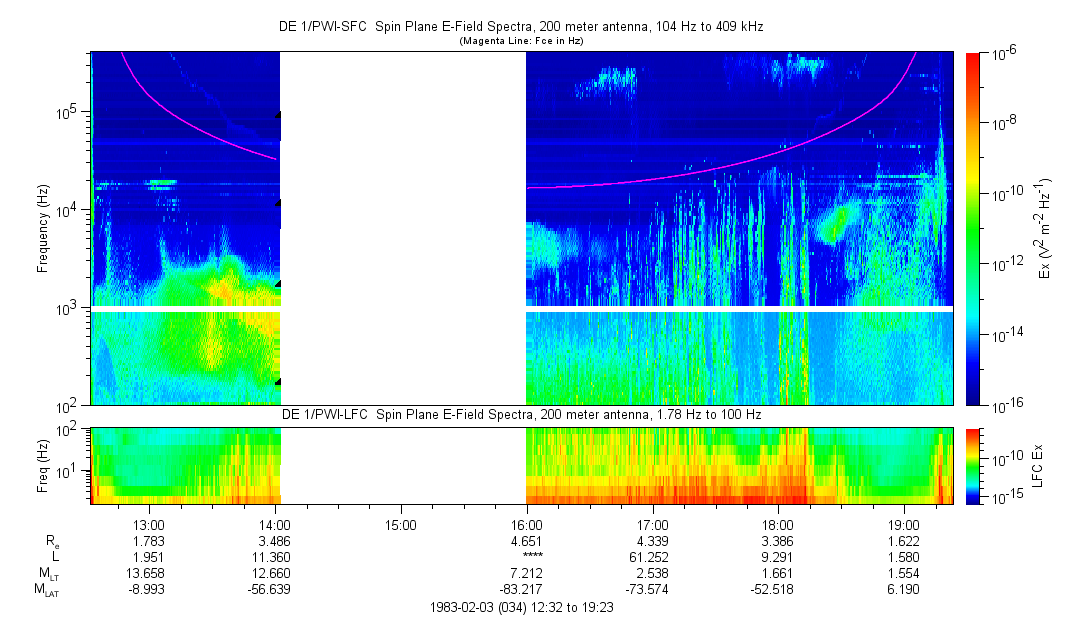Select the 14:00 time tick label
Image resolution: width=1083 pixels, height=620 pixels.
pos(274,523)
